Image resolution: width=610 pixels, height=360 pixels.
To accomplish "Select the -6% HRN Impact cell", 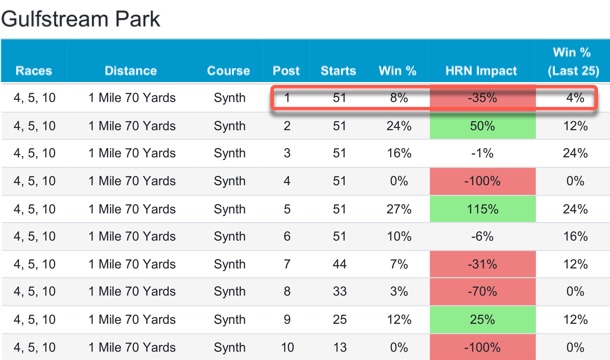I will [x=482, y=236].
